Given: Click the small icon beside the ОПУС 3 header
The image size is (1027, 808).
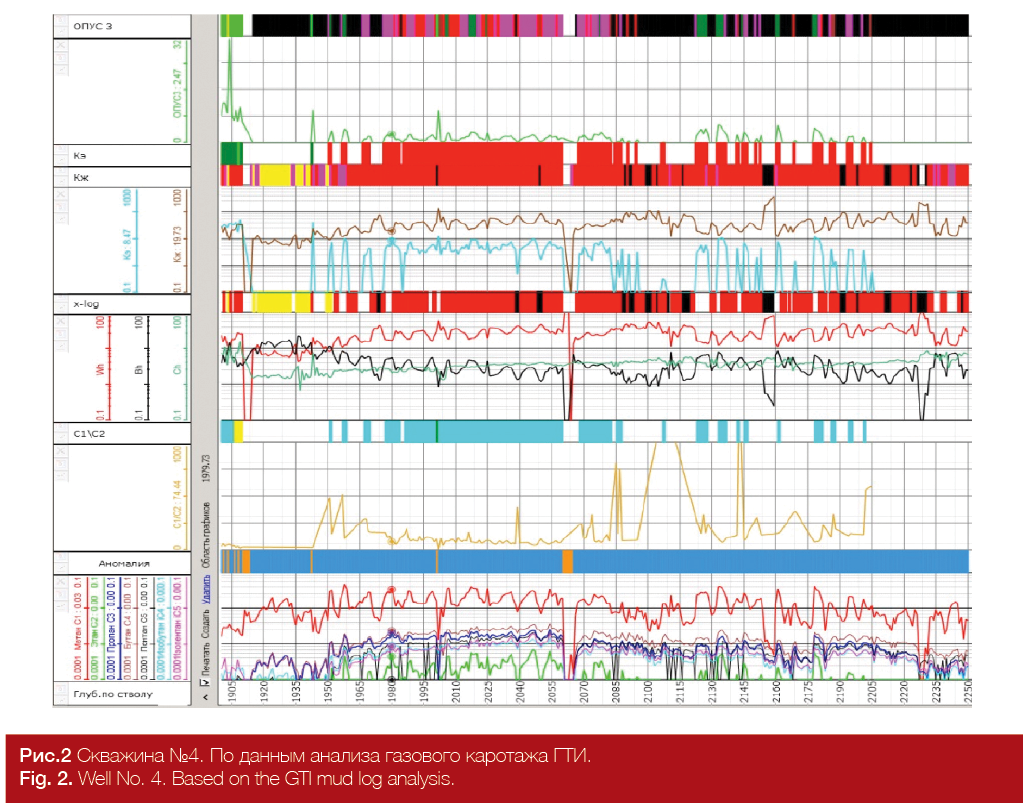Looking at the screenshot, I should click(x=62, y=26).
